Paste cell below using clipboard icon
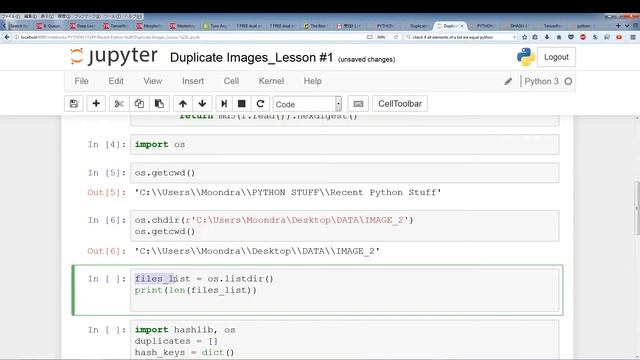This screenshot has width=640, height=360. (159, 104)
